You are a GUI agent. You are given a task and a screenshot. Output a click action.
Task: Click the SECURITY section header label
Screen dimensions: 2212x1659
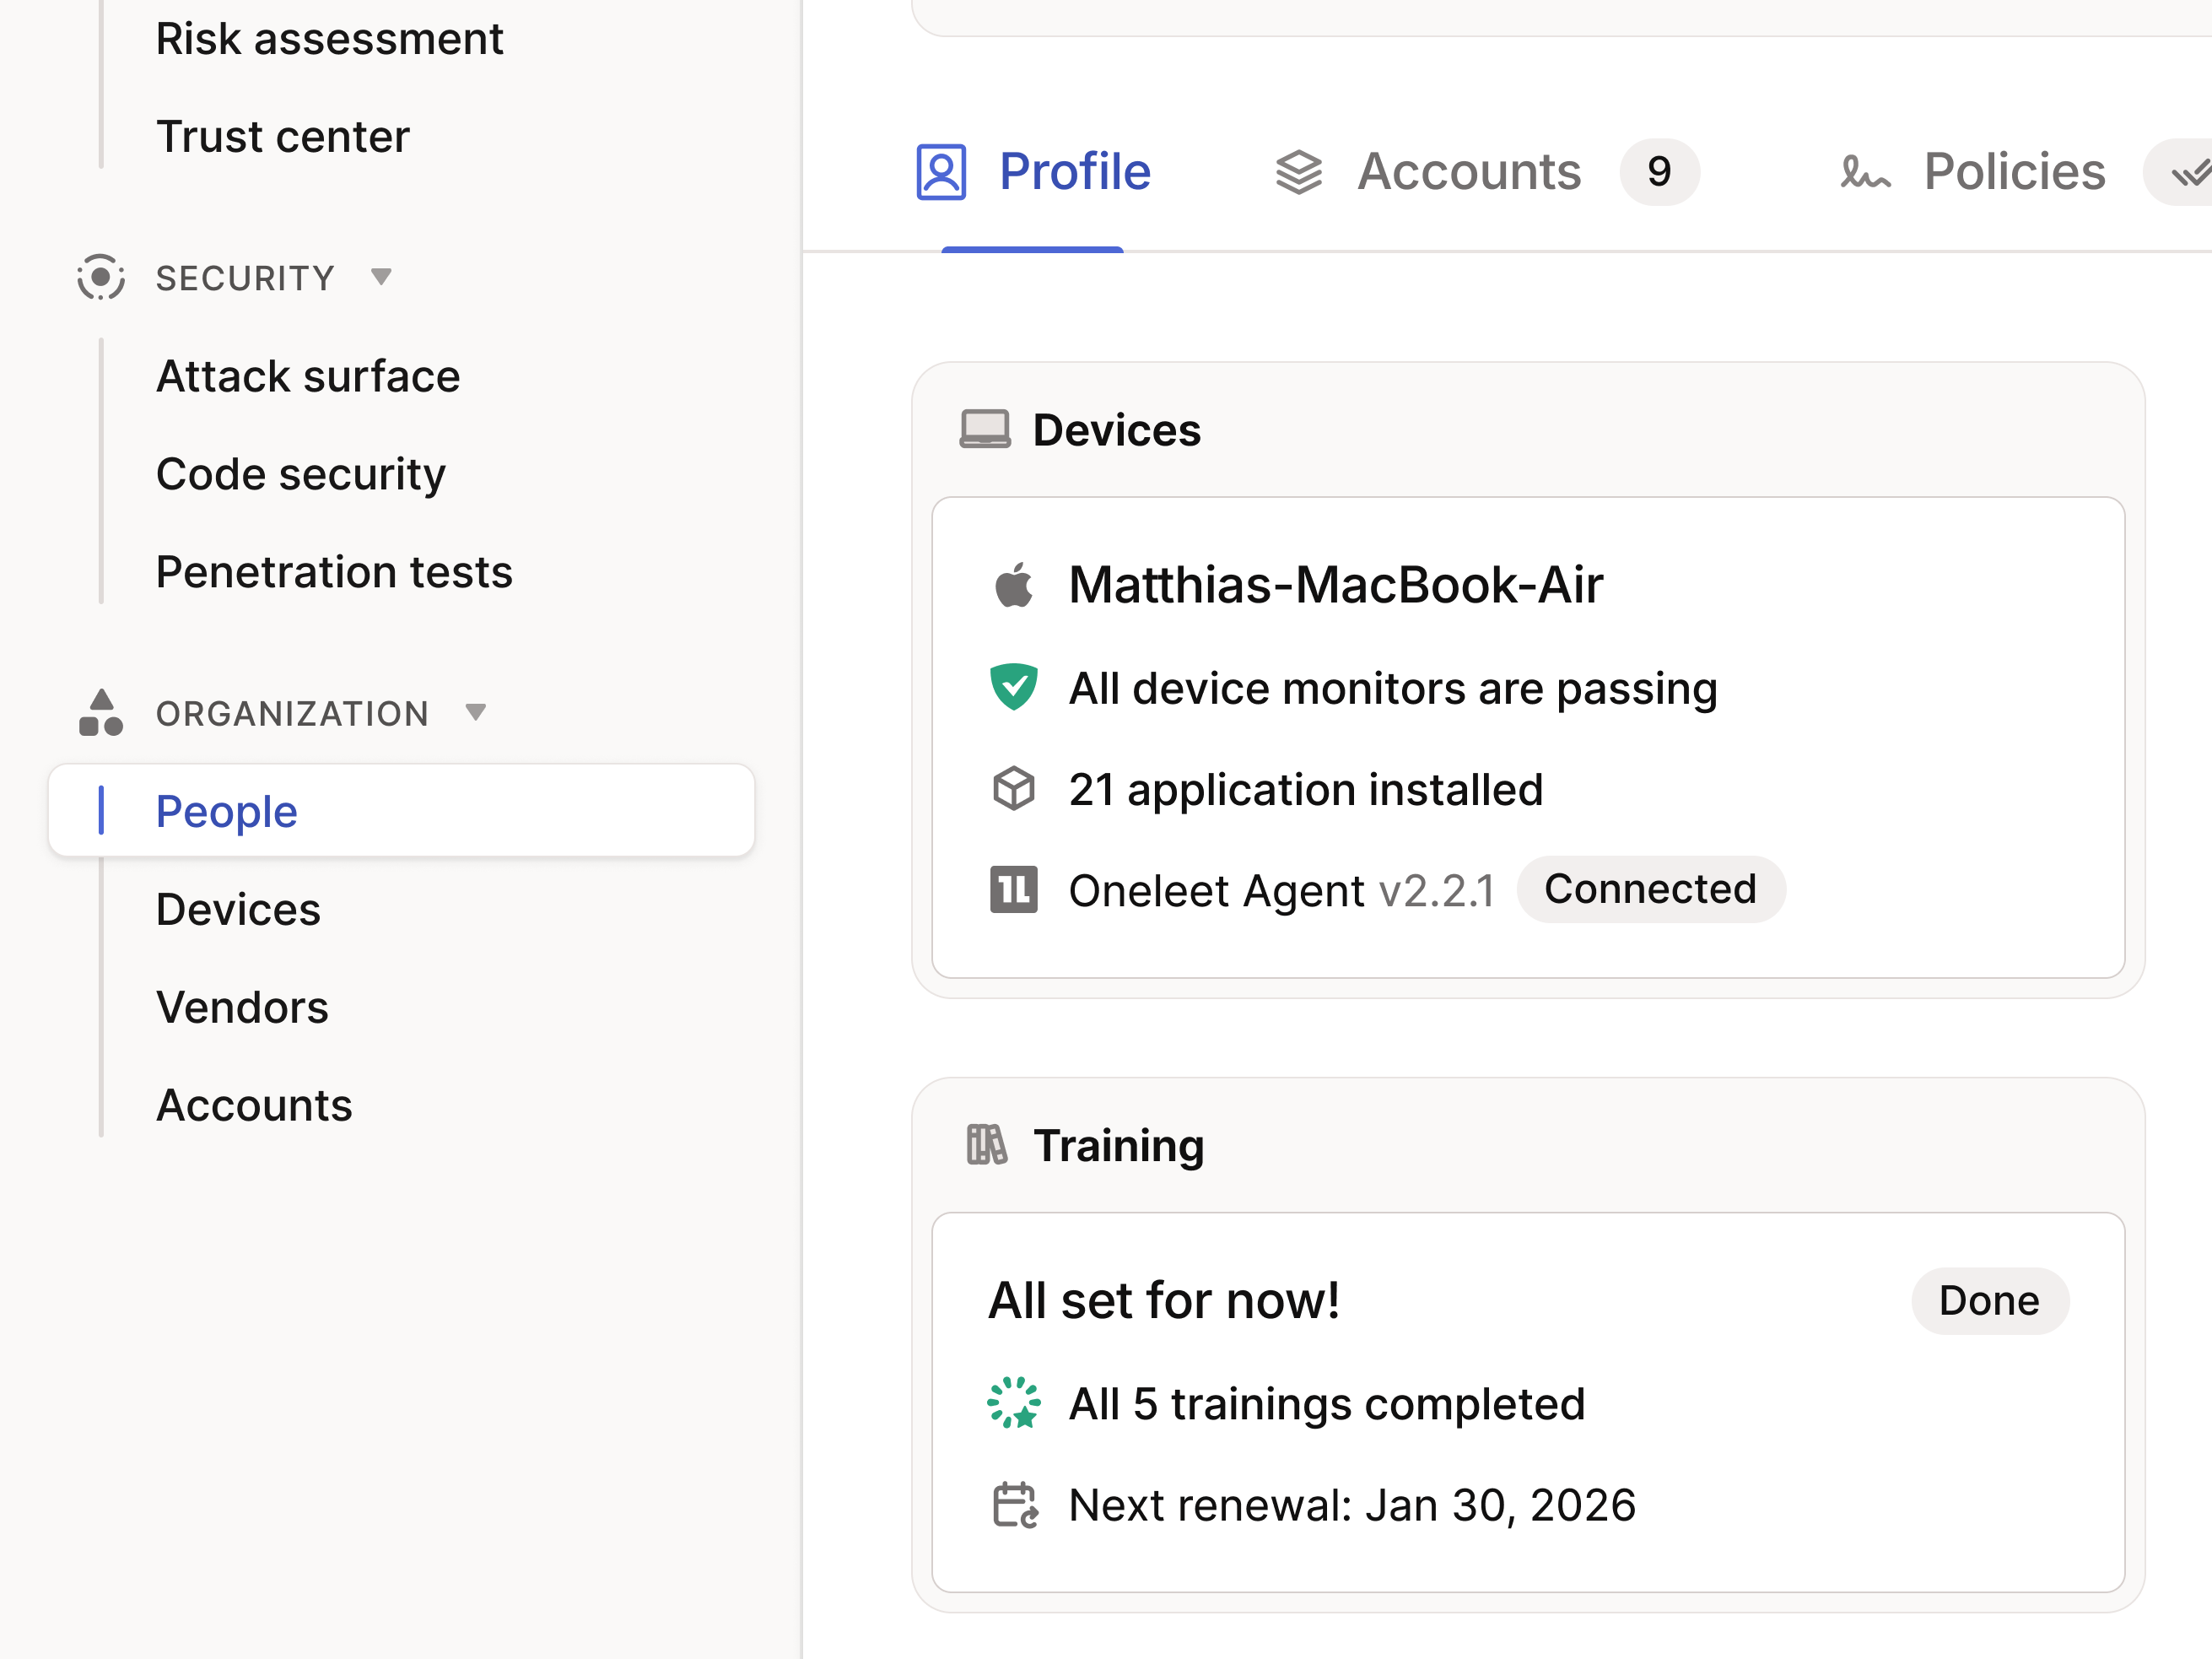(x=245, y=278)
